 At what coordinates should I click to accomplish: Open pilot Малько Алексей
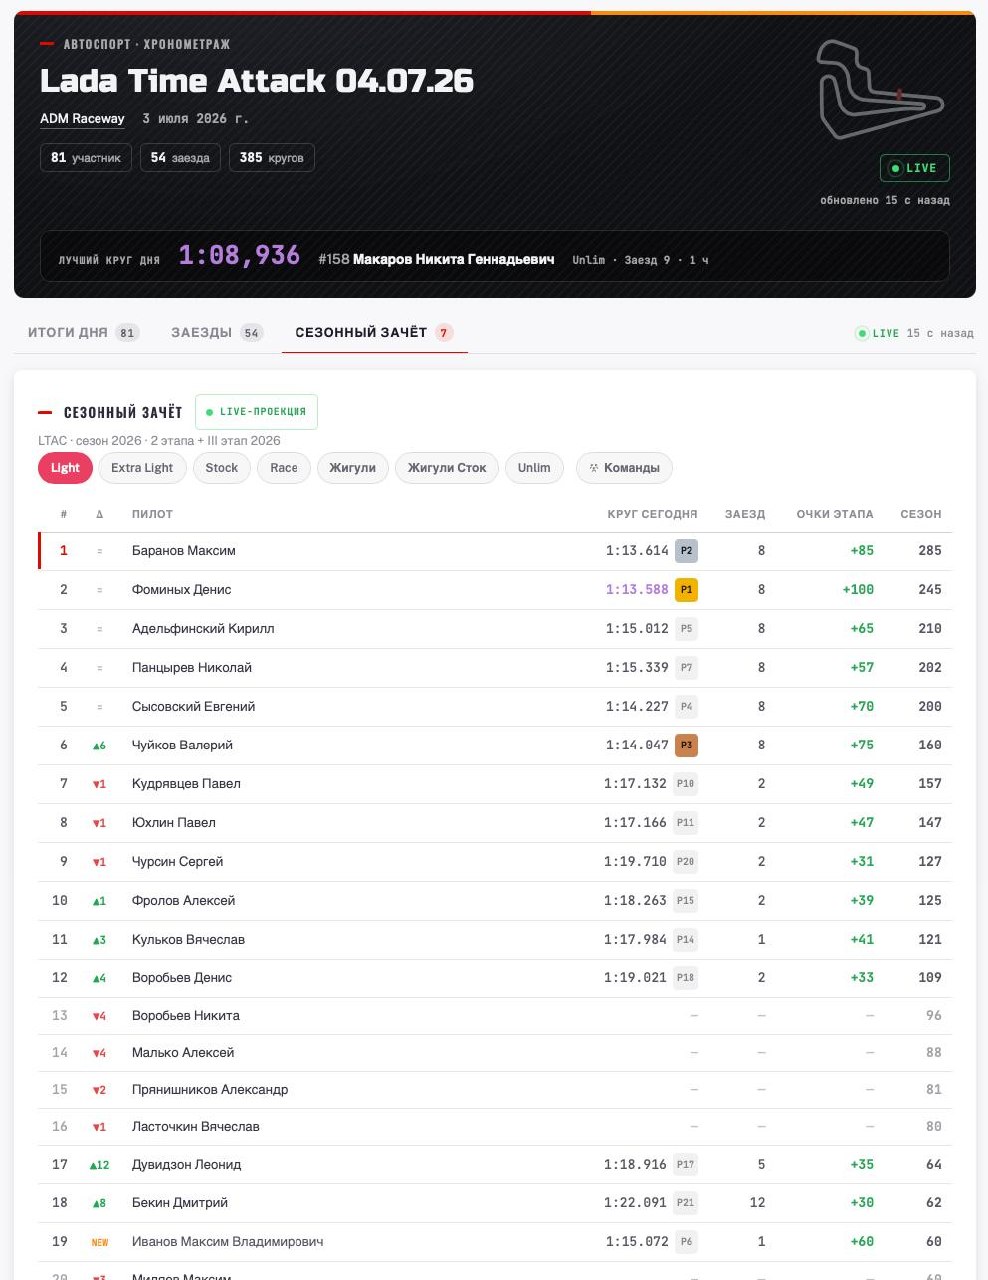point(183,1053)
